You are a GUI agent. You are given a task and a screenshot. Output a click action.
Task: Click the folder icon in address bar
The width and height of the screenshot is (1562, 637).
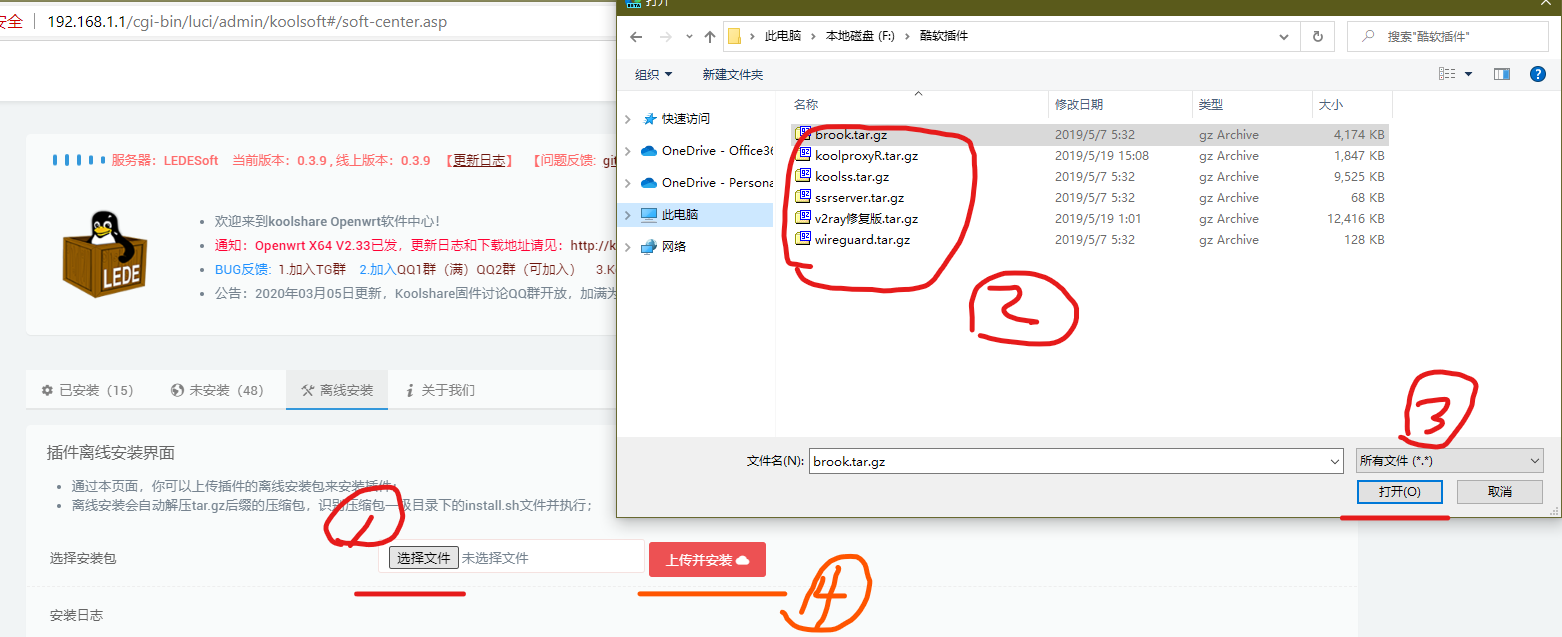pyautogui.click(x=734, y=36)
